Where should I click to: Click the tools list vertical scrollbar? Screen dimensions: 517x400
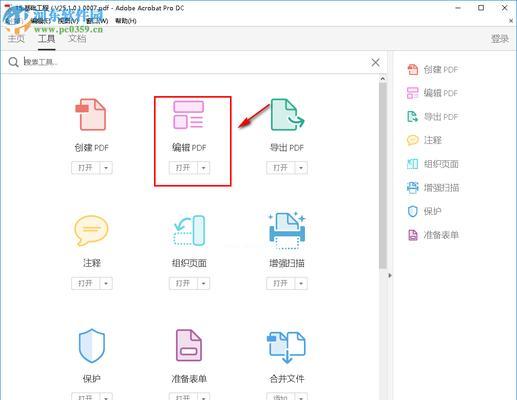pos(383,176)
